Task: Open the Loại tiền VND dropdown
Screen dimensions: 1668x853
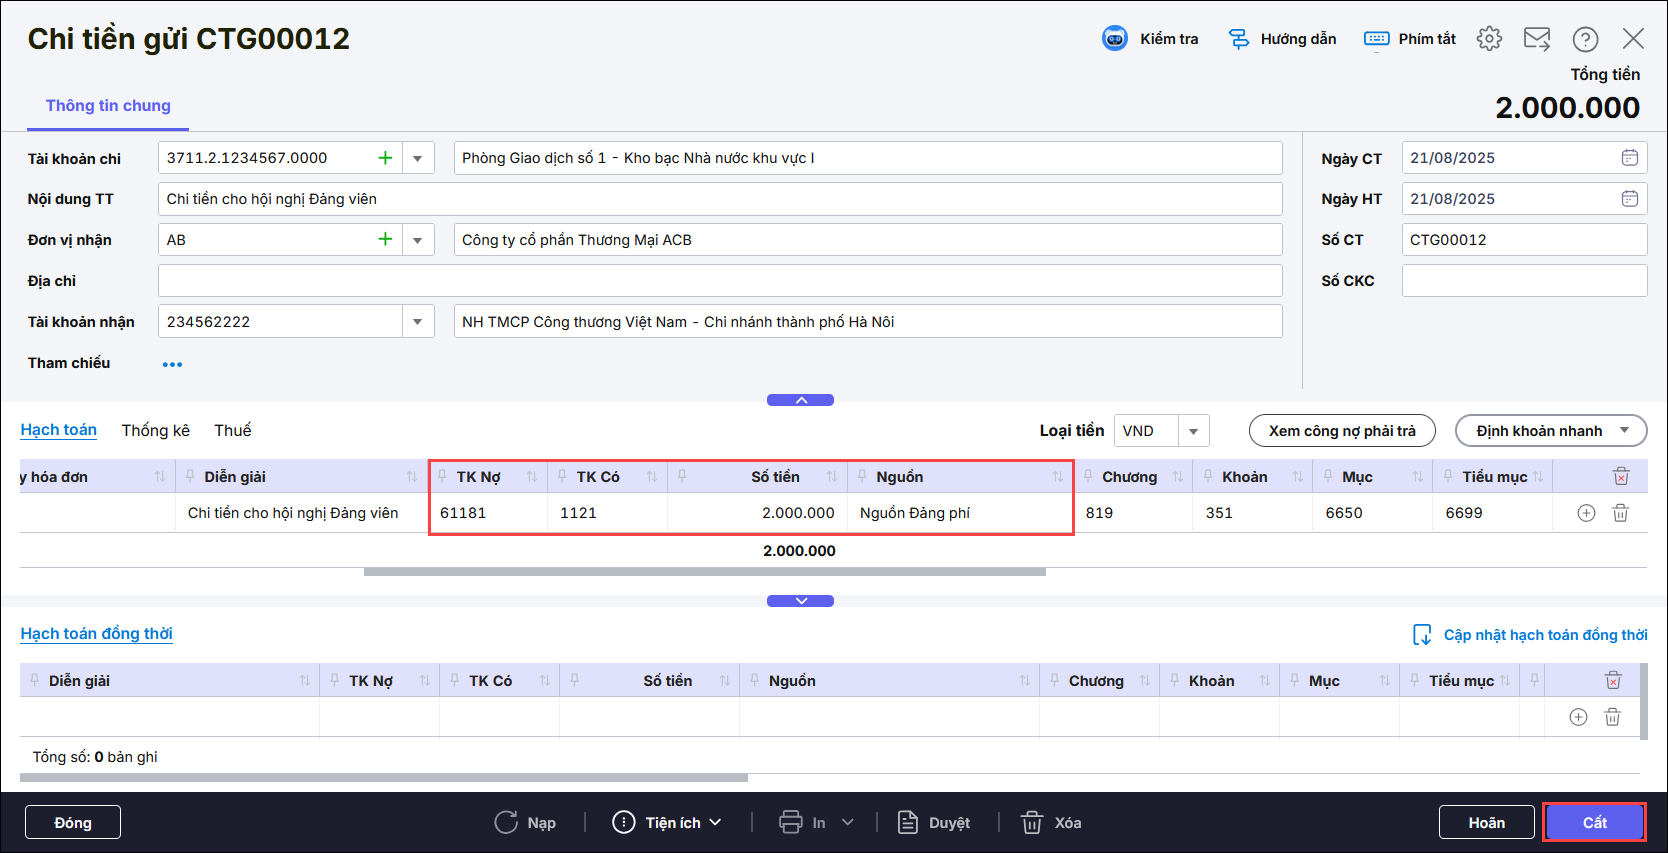Action: [x=1193, y=431]
